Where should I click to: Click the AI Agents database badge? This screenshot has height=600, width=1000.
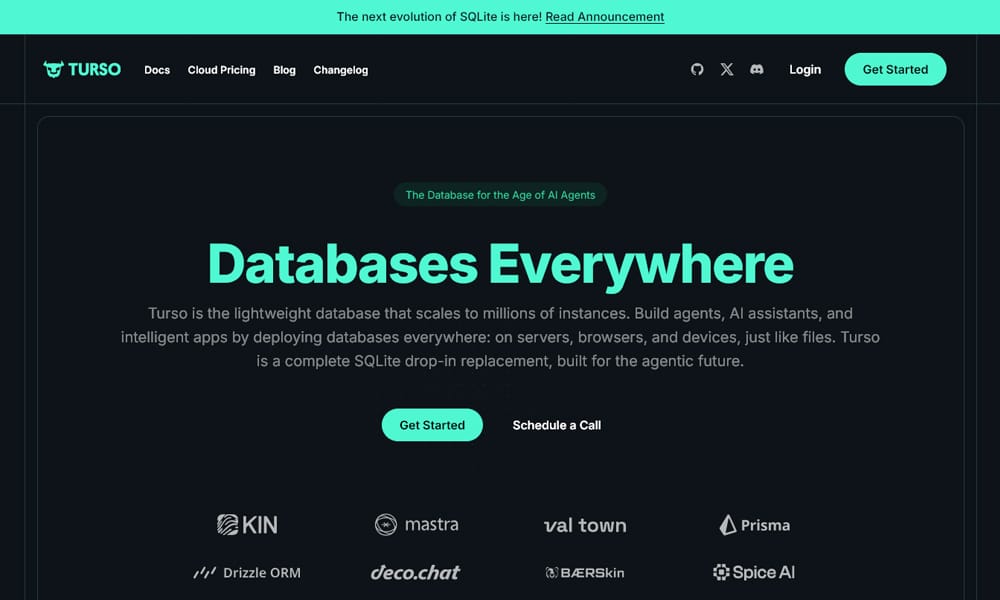500,194
